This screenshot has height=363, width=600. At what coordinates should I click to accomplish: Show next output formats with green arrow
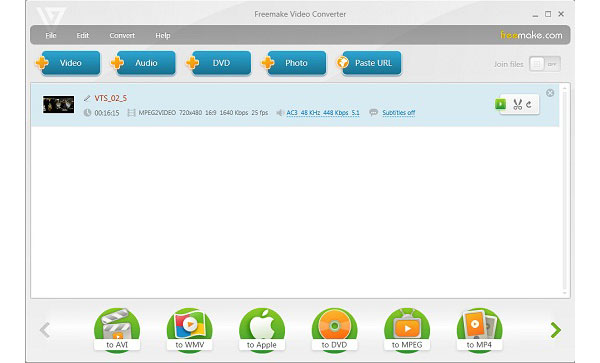pos(556,330)
